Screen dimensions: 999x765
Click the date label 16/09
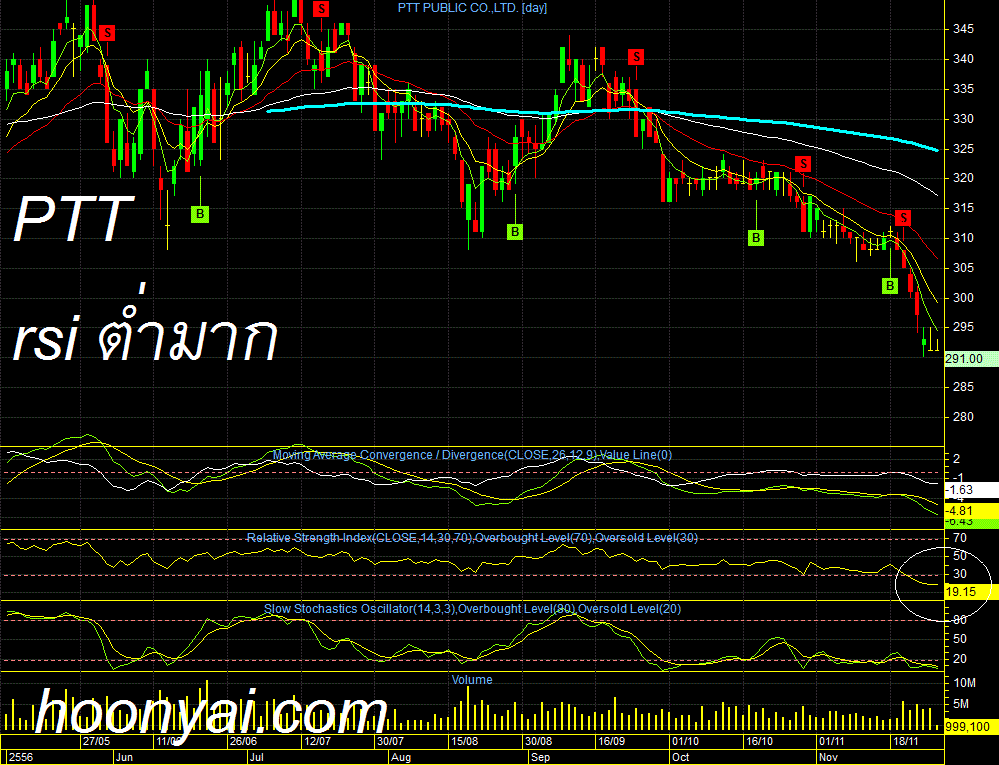612,741
